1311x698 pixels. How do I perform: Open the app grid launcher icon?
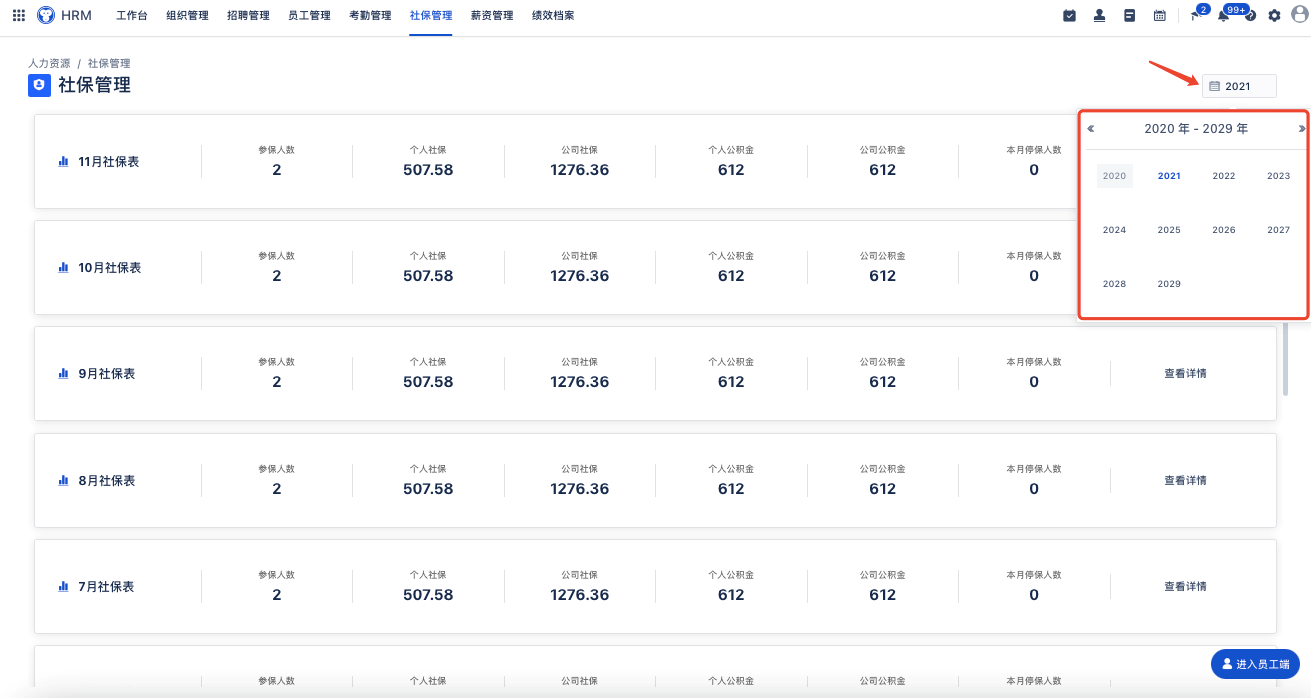tap(19, 15)
